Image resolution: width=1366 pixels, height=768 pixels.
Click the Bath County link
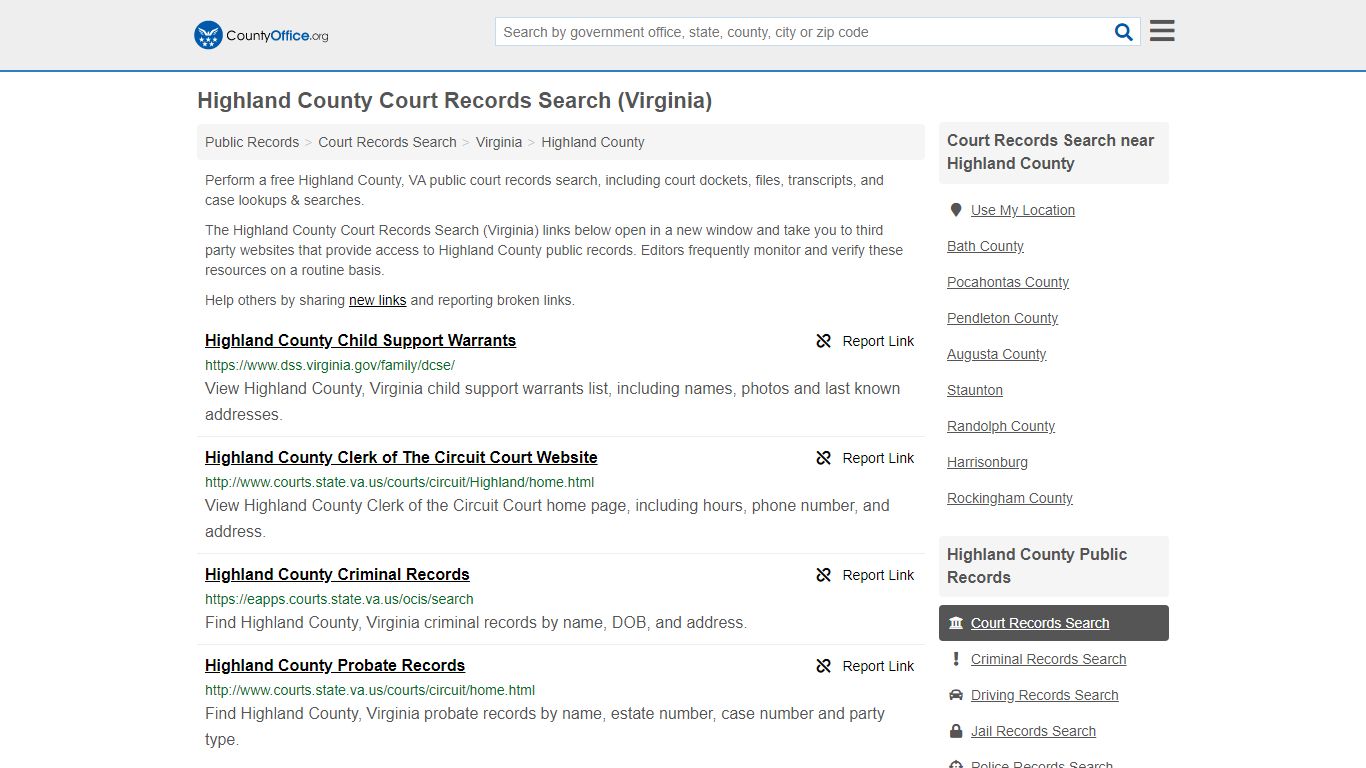pos(985,246)
